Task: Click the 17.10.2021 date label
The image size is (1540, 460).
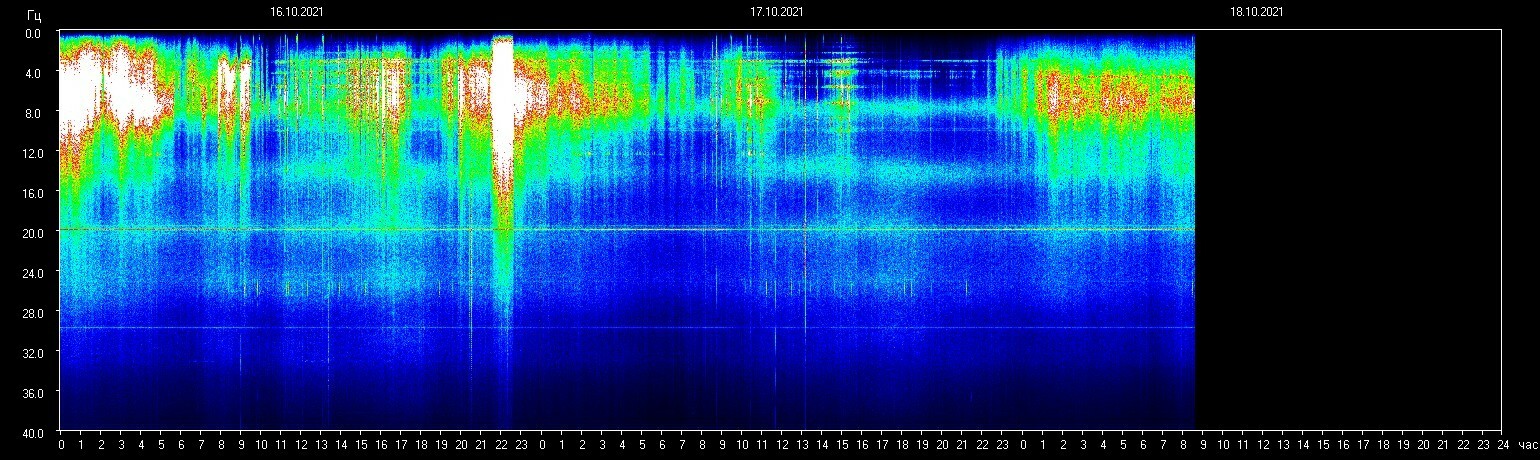Action: point(777,12)
